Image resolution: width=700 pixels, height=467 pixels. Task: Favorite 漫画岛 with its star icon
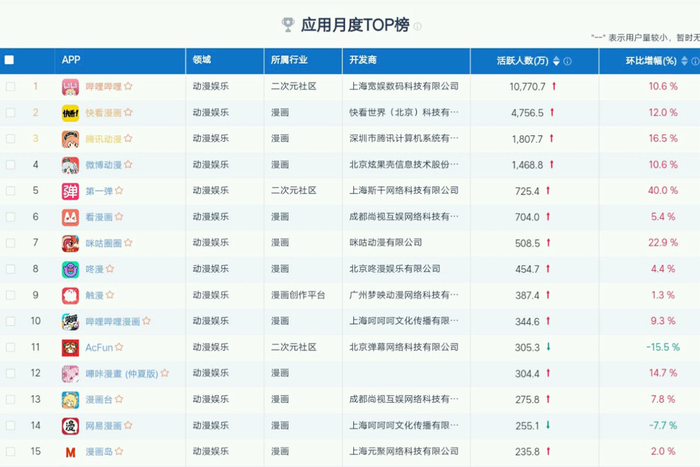pyautogui.click(x=119, y=451)
